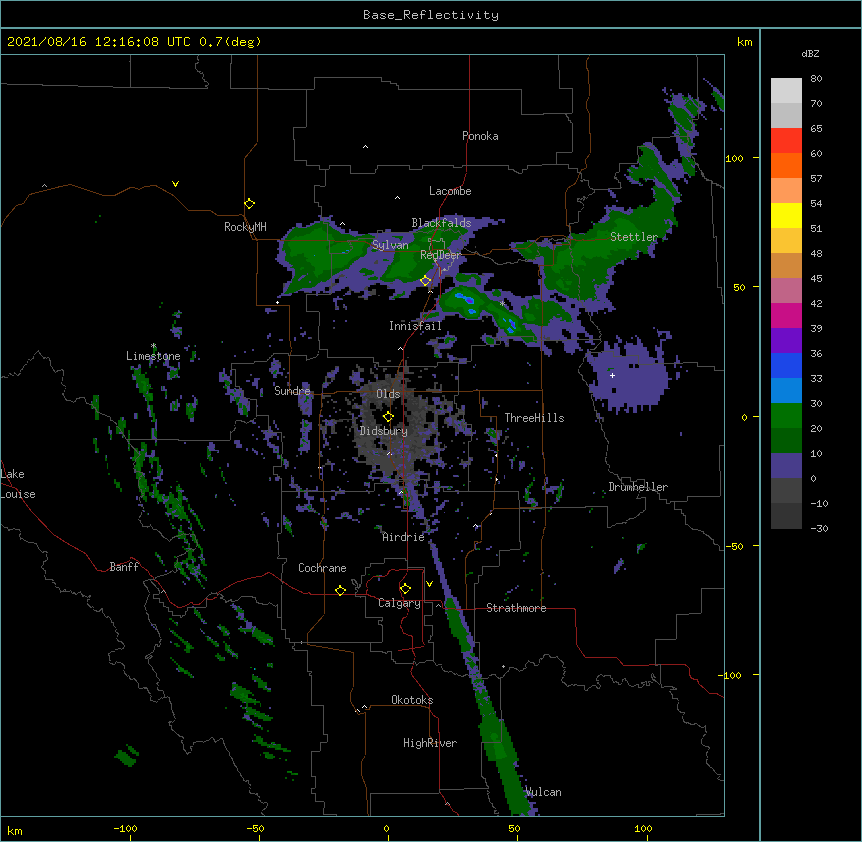Image resolution: width=862 pixels, height=842 pixels.
Task: Click the yellow V marker northwest of RockyMH
Action: click(175, 184)
